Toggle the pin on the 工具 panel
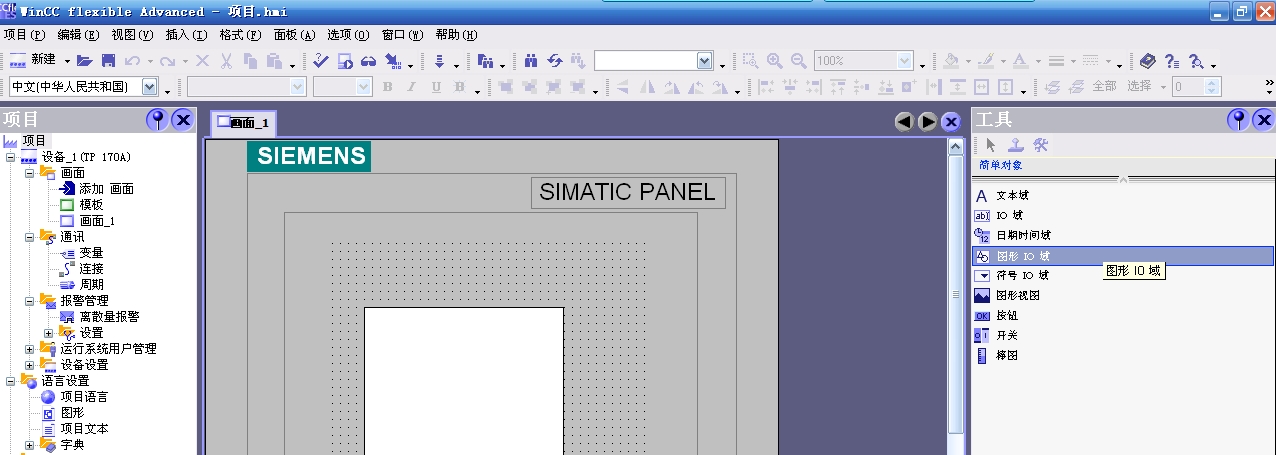1276x455 pixels. point(1238,120)
